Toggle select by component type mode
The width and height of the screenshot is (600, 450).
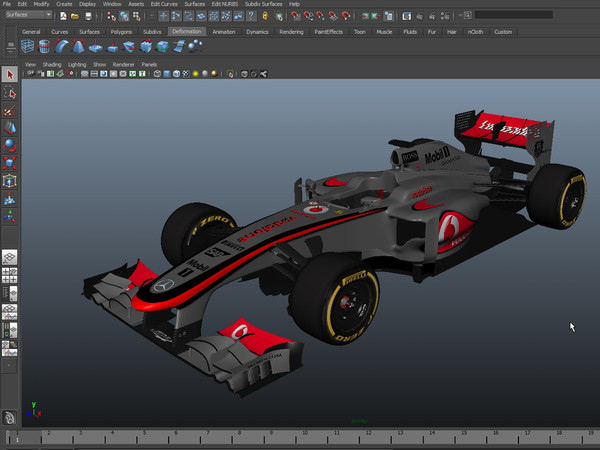pyautogui.click(x=137, y=16)
